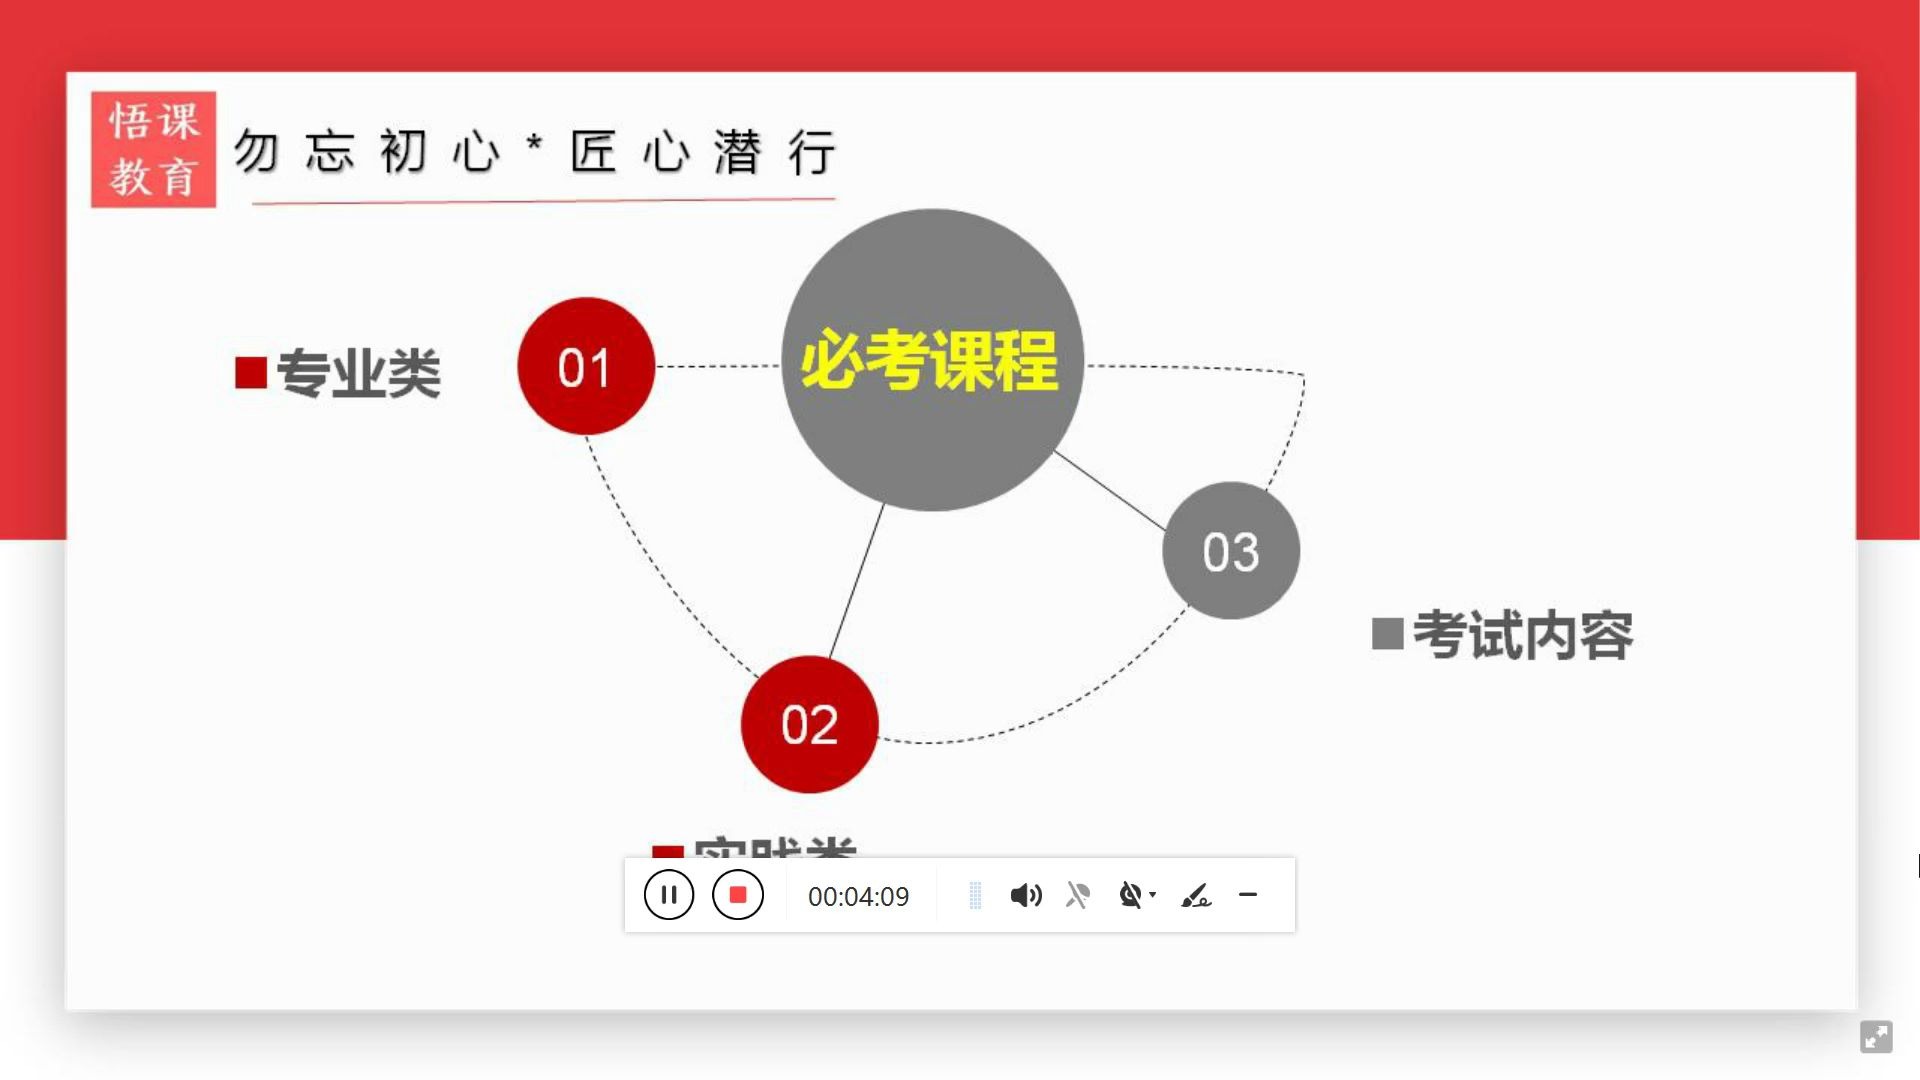The image size is (1920, 1080).
Task: Grab the dotted toolbar drag handle
Action: click(x=975, y=895)
